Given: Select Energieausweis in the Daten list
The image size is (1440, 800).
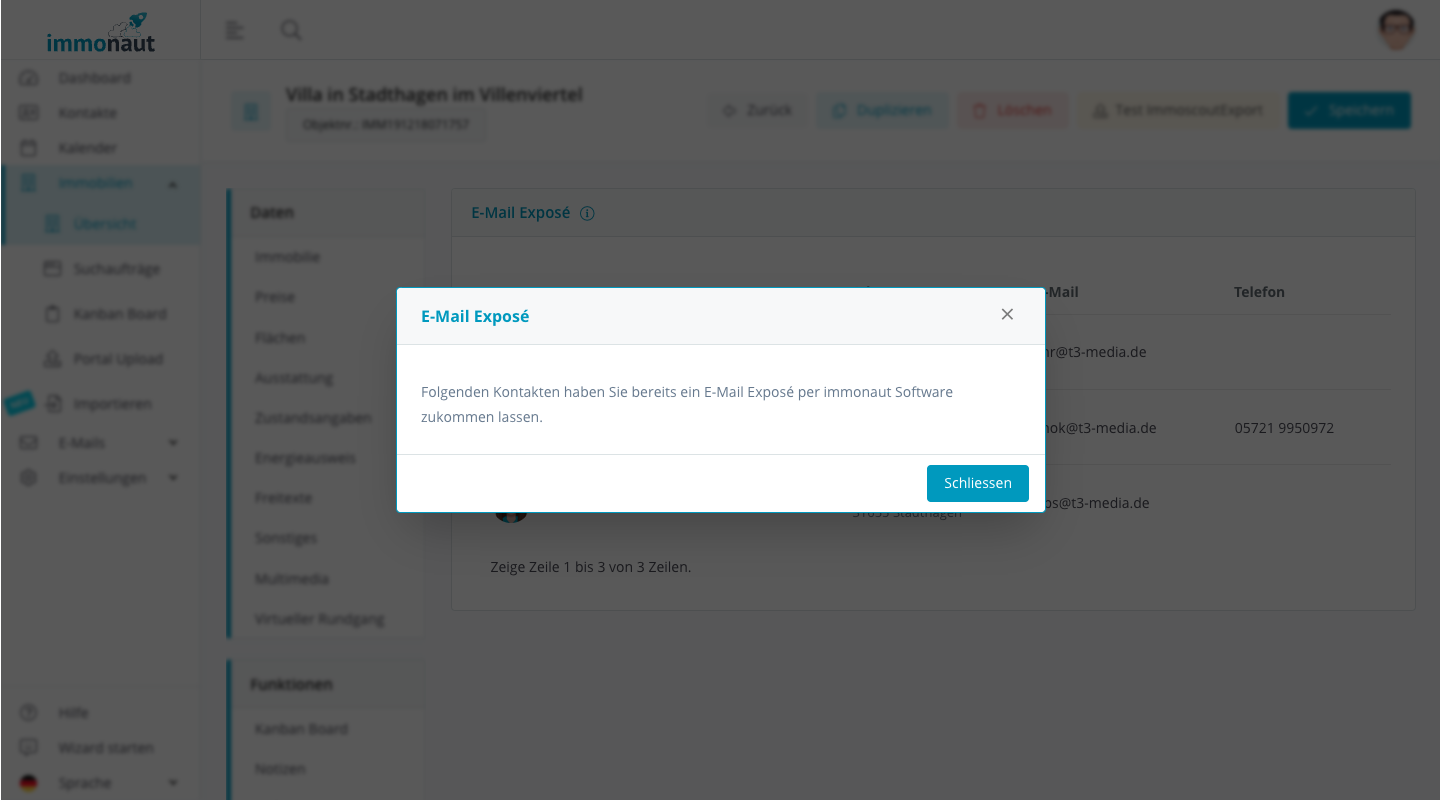Looking at the screenshot, I should click(x=305, y=458).
